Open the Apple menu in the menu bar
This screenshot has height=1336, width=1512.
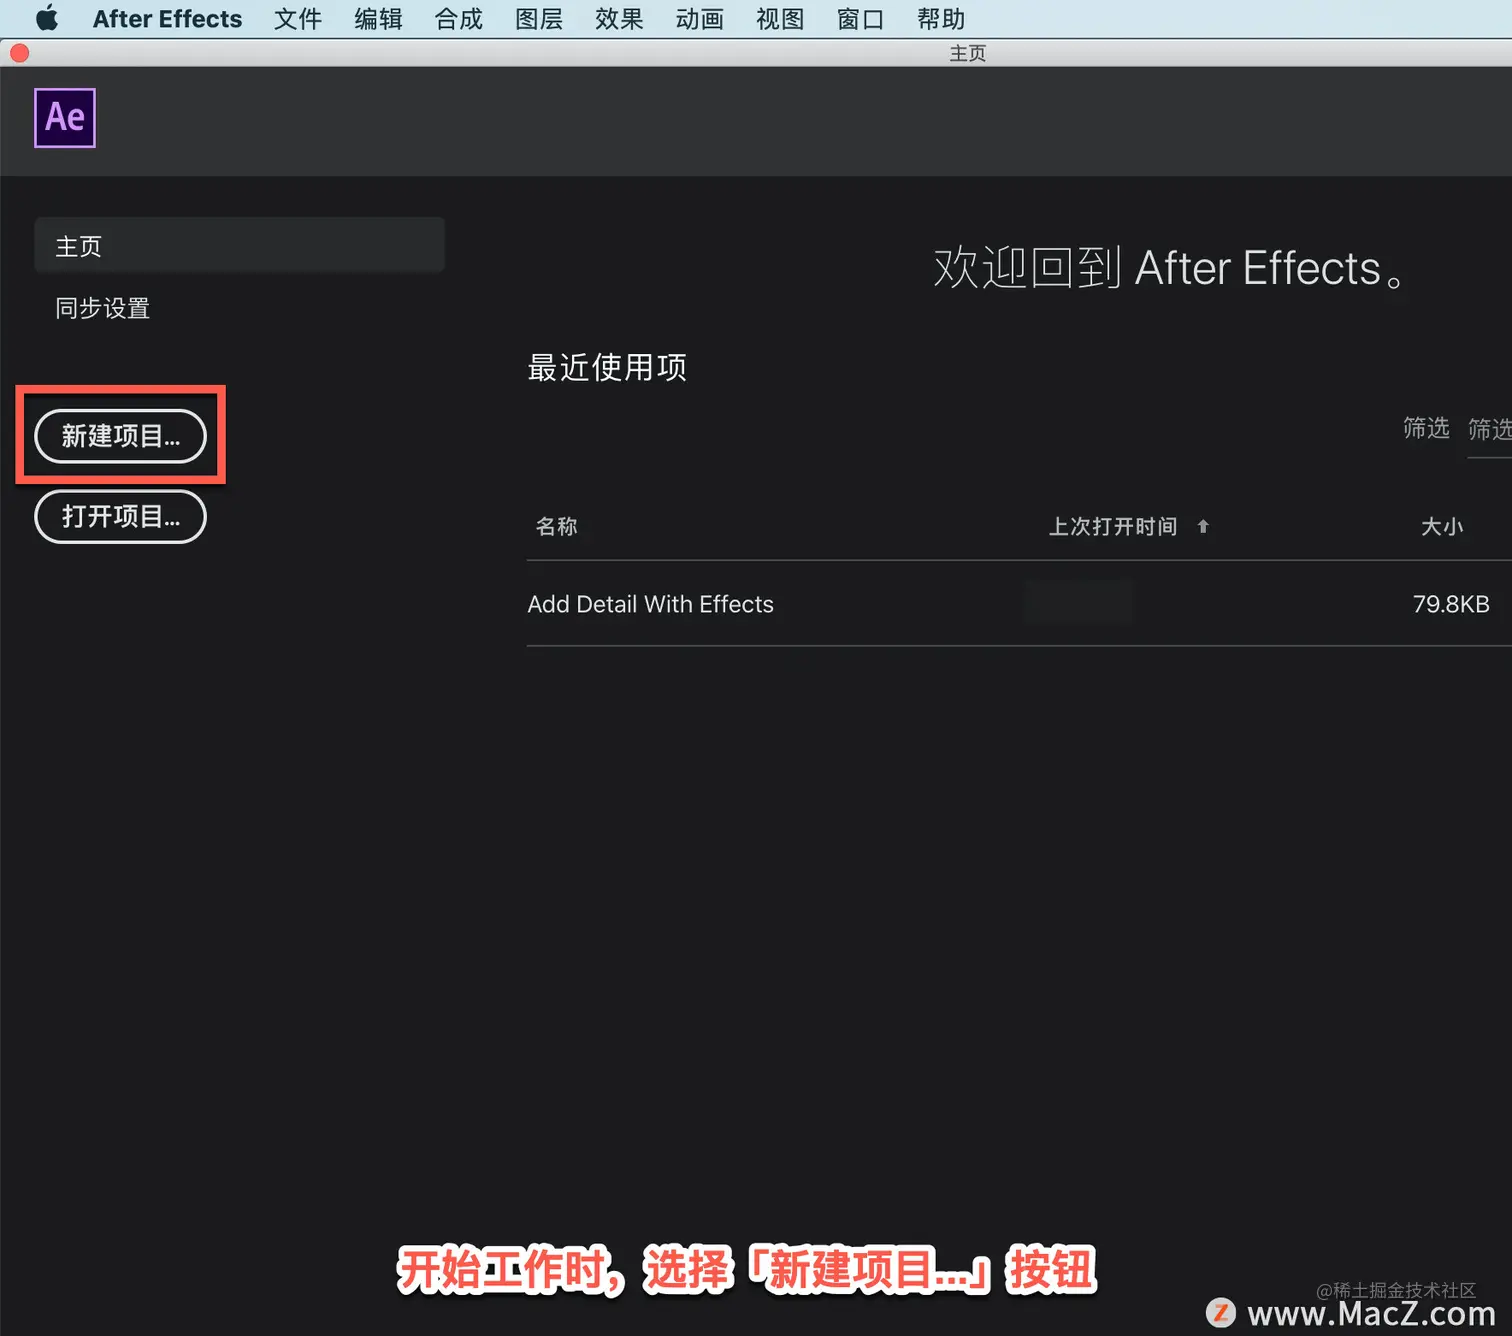coord(45,18)
